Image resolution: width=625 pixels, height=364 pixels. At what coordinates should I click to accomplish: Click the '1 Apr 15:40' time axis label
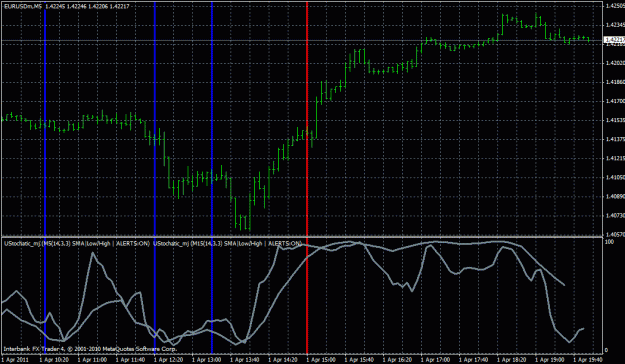(x=359, y=360)
